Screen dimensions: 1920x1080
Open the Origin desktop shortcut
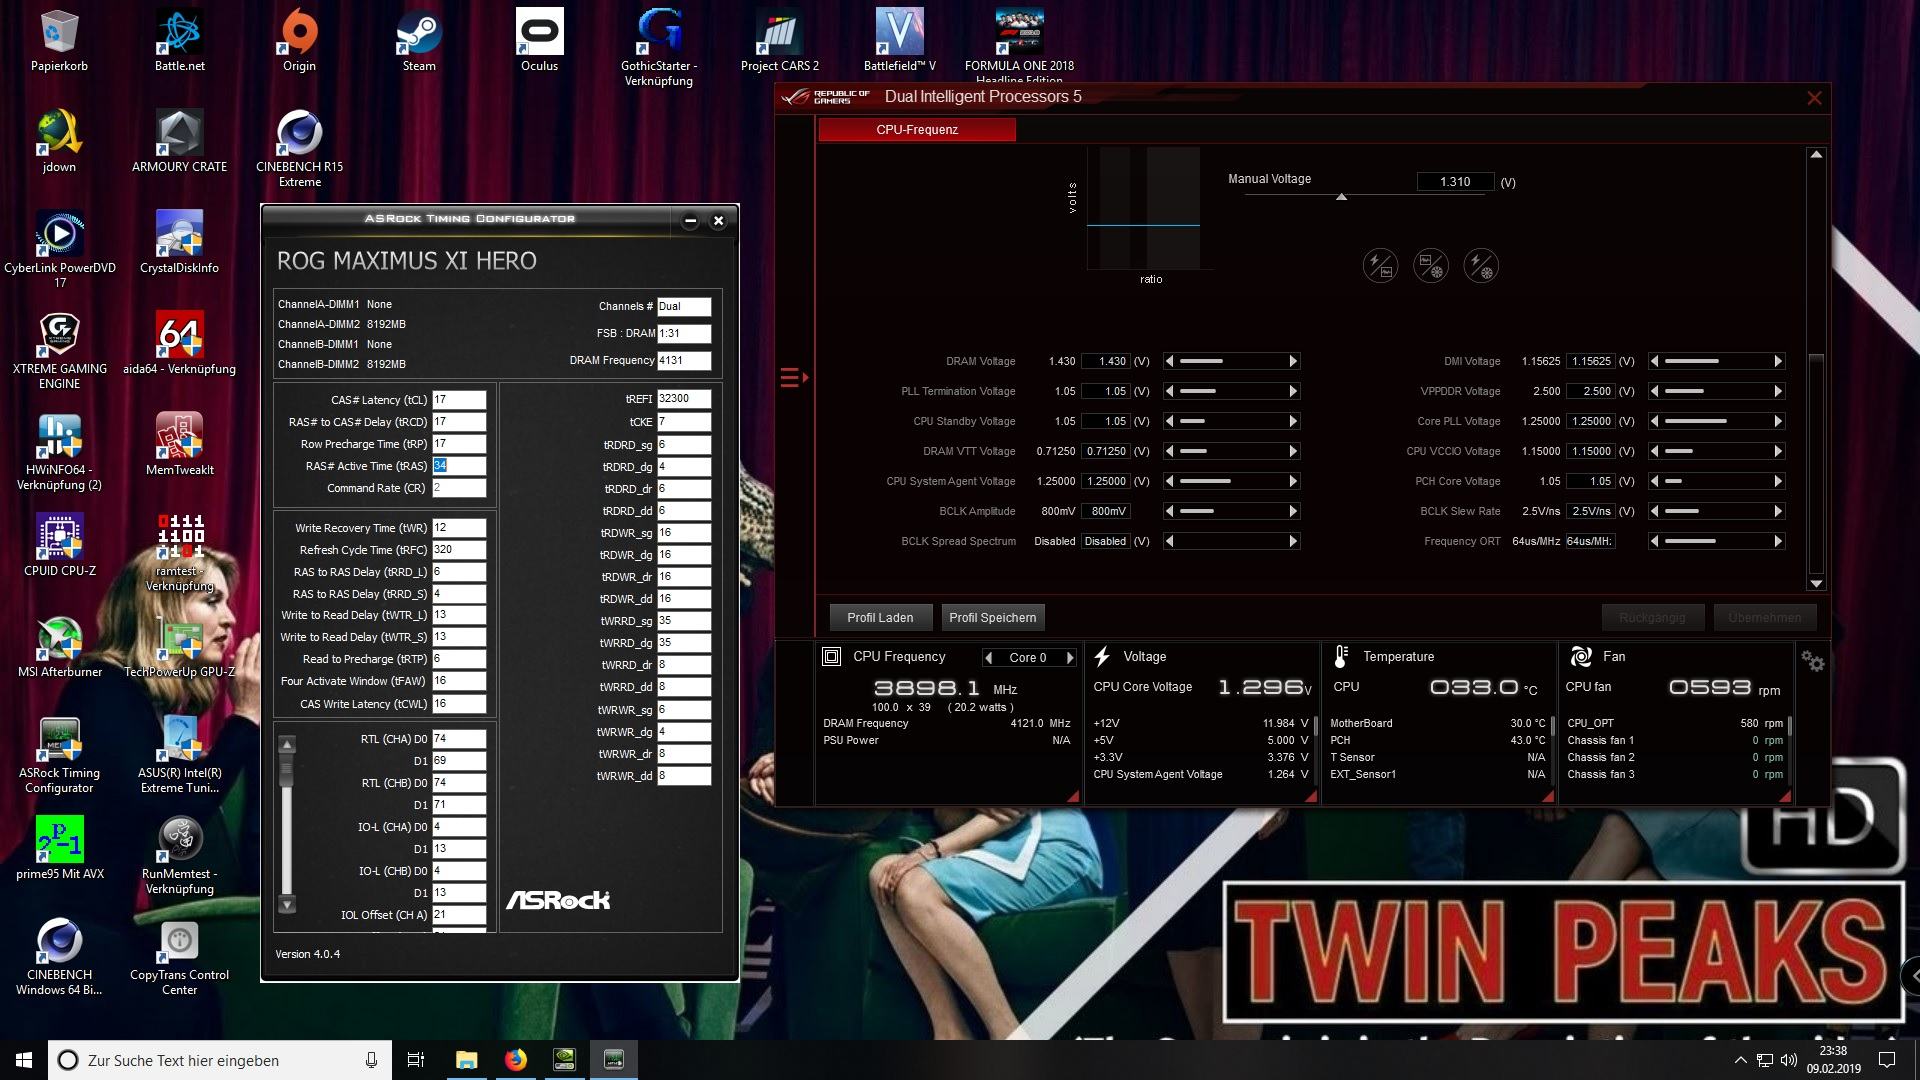[x=299, y=42]
